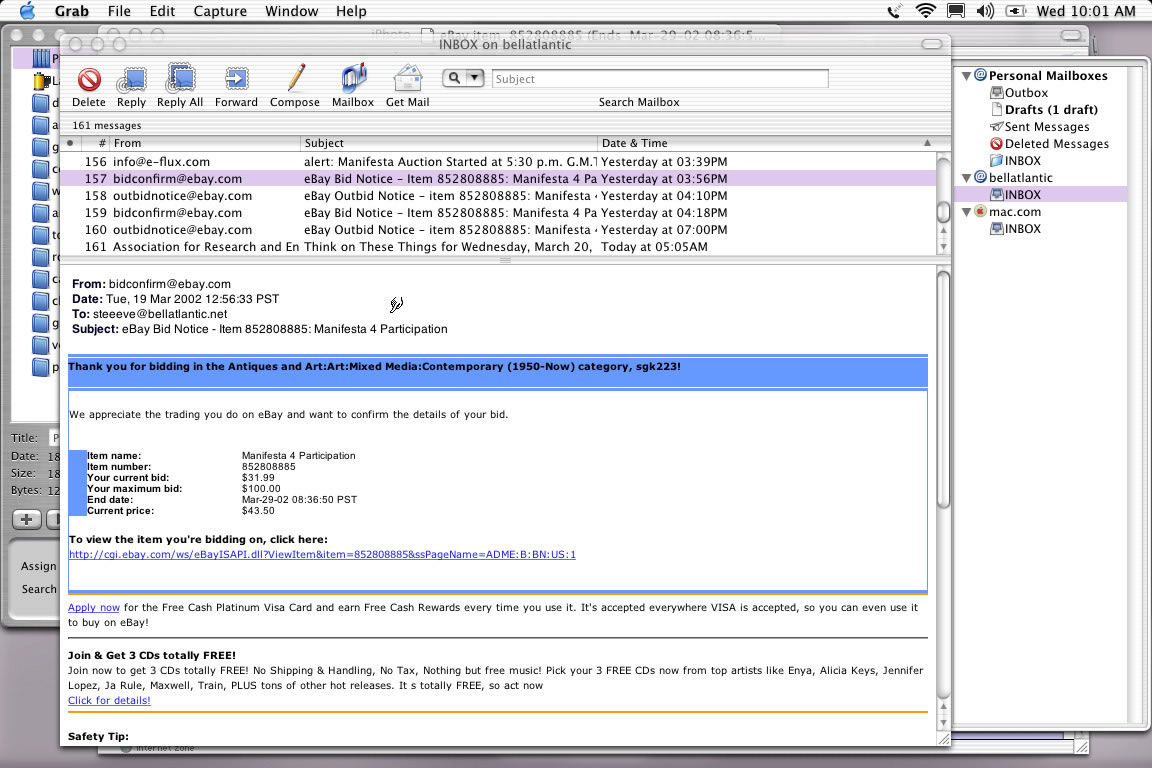The image size is (1152, 768).
Task: Click the volume speaker icon in menu bar
Action: (984, 11)
